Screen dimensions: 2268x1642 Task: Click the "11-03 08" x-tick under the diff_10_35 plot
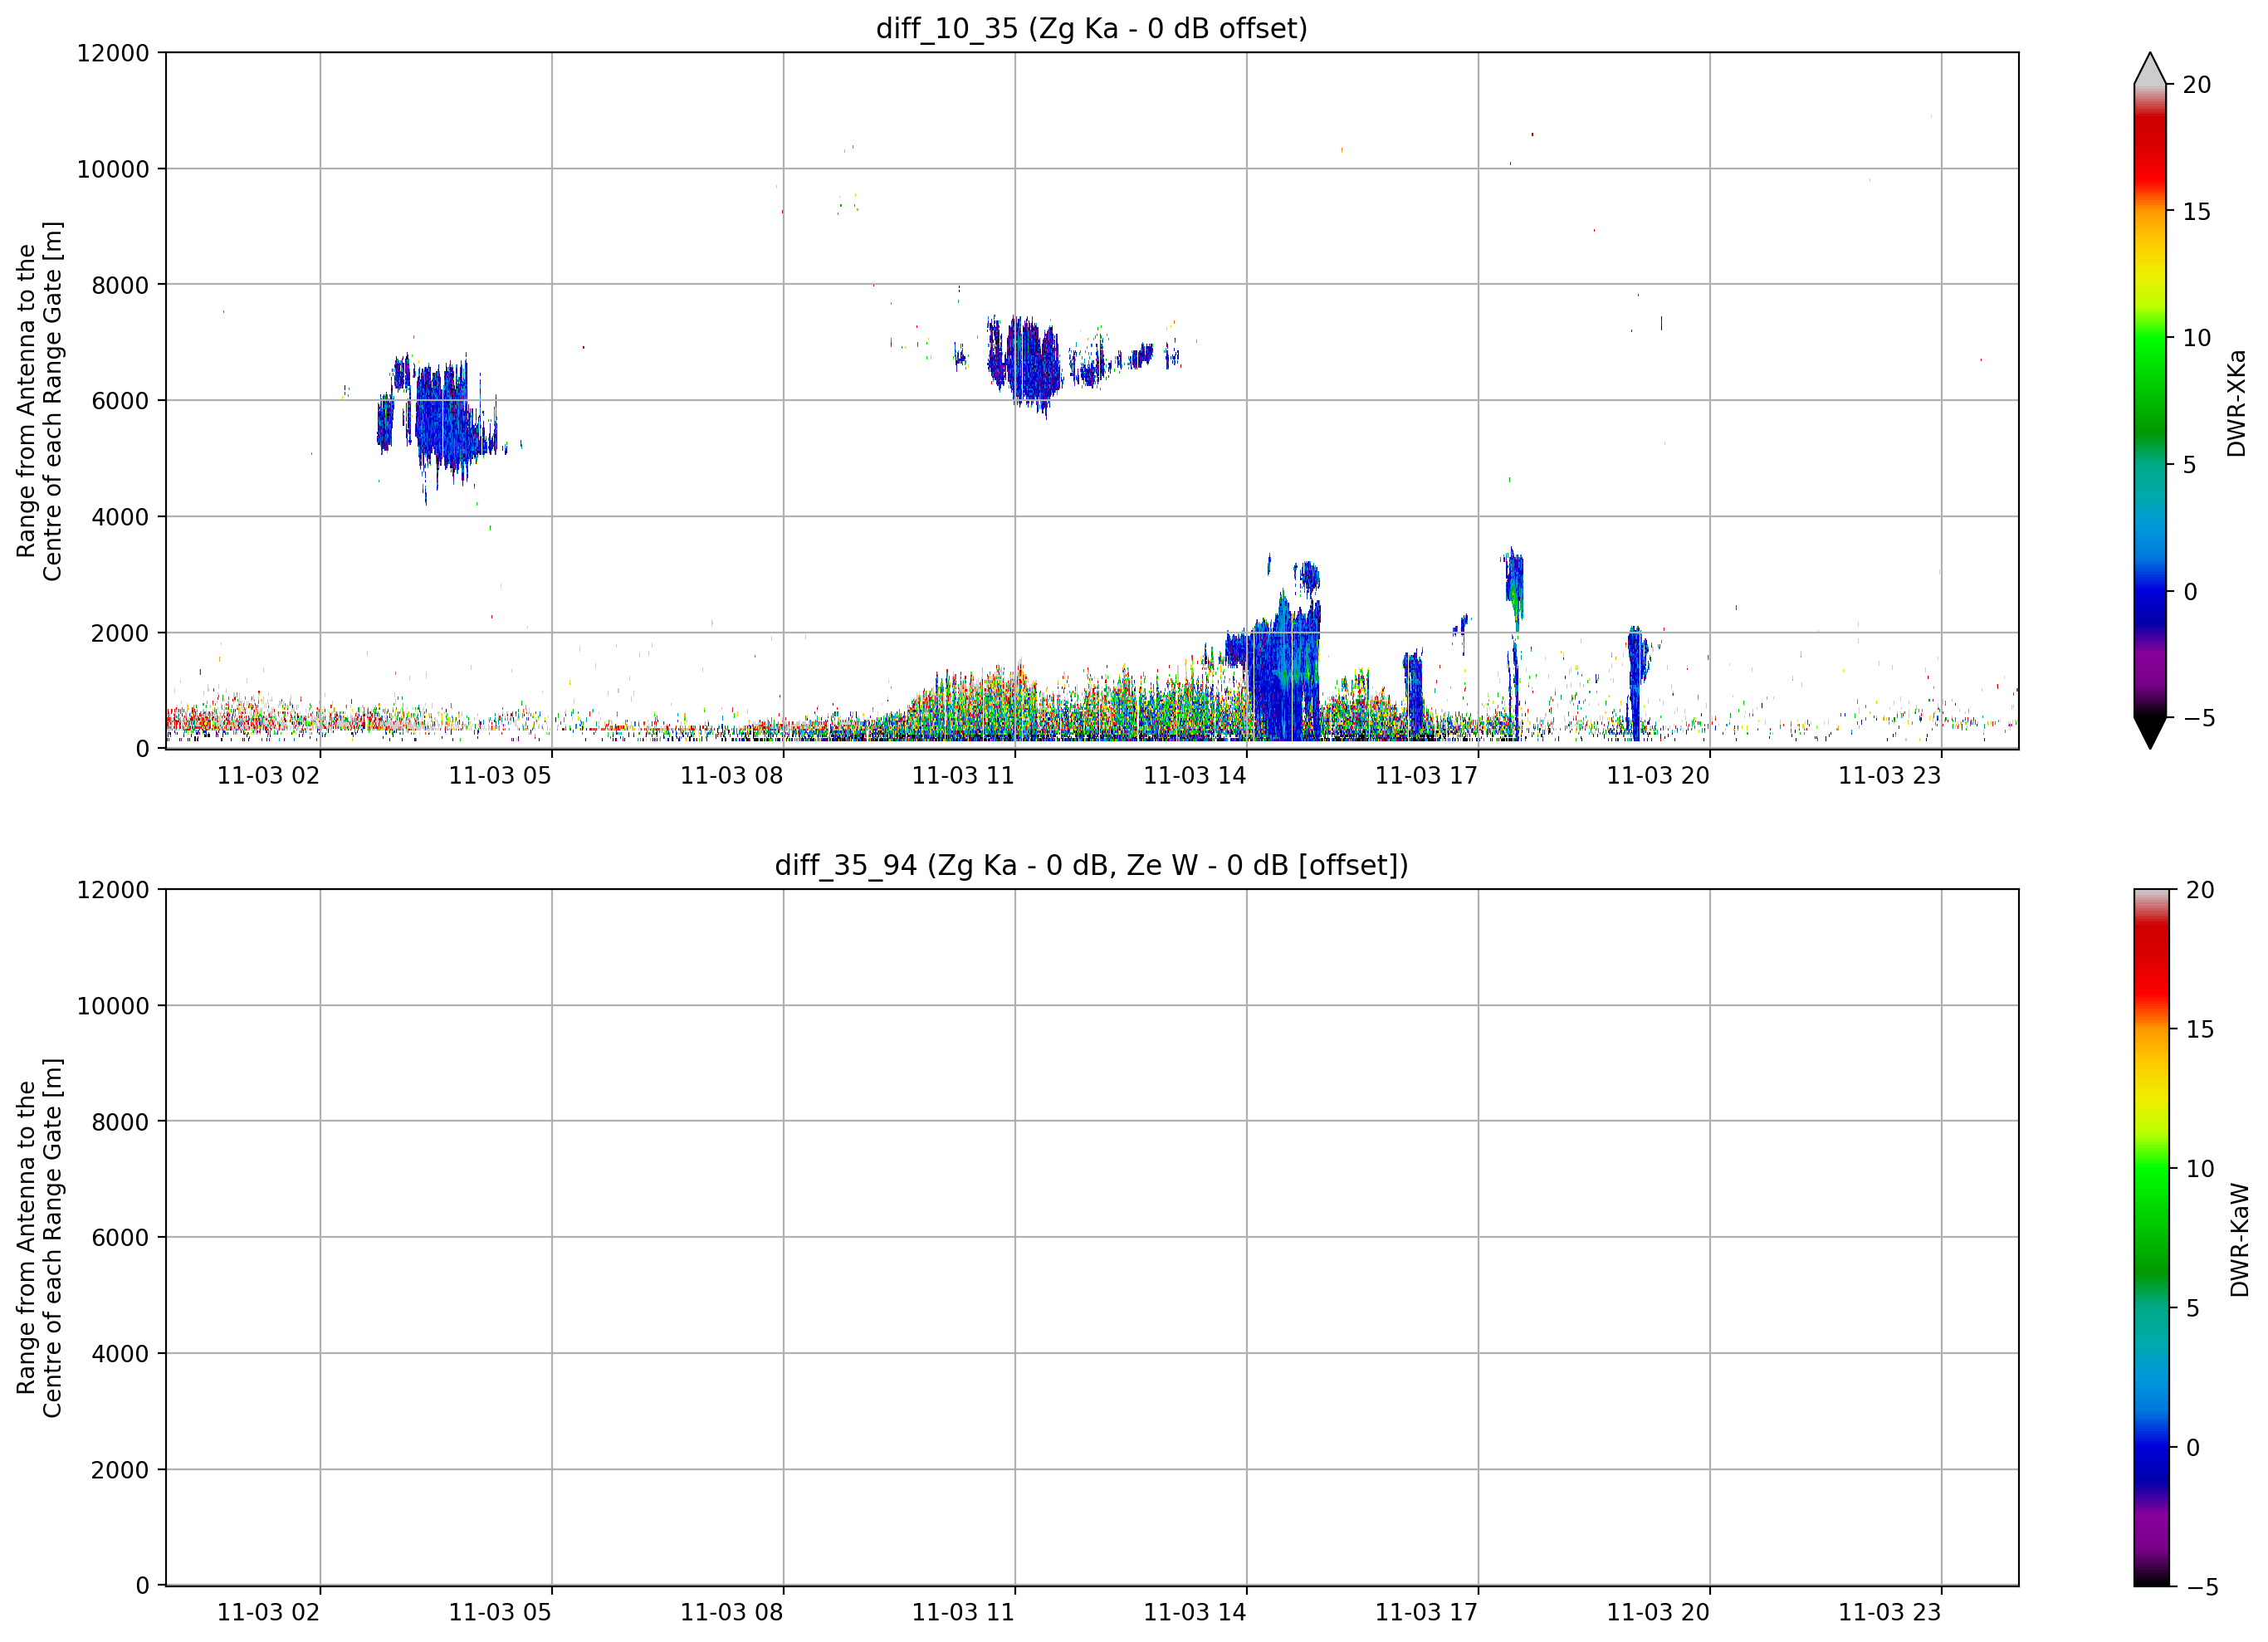tap(732, 776)
